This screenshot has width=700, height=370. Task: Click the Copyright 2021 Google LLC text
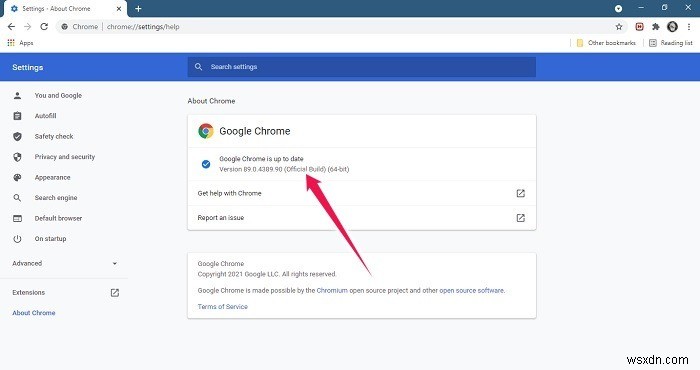point(267,274)
